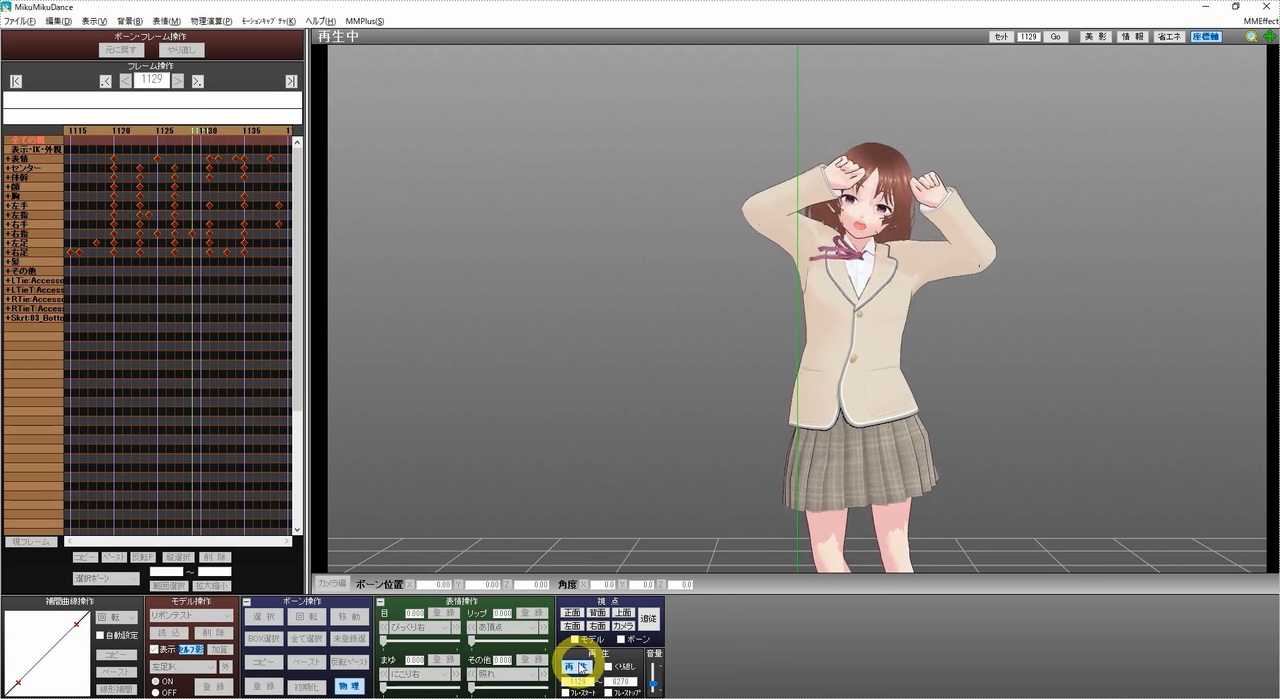Go to previous keyframe with .< button

(x=106, y=81)
